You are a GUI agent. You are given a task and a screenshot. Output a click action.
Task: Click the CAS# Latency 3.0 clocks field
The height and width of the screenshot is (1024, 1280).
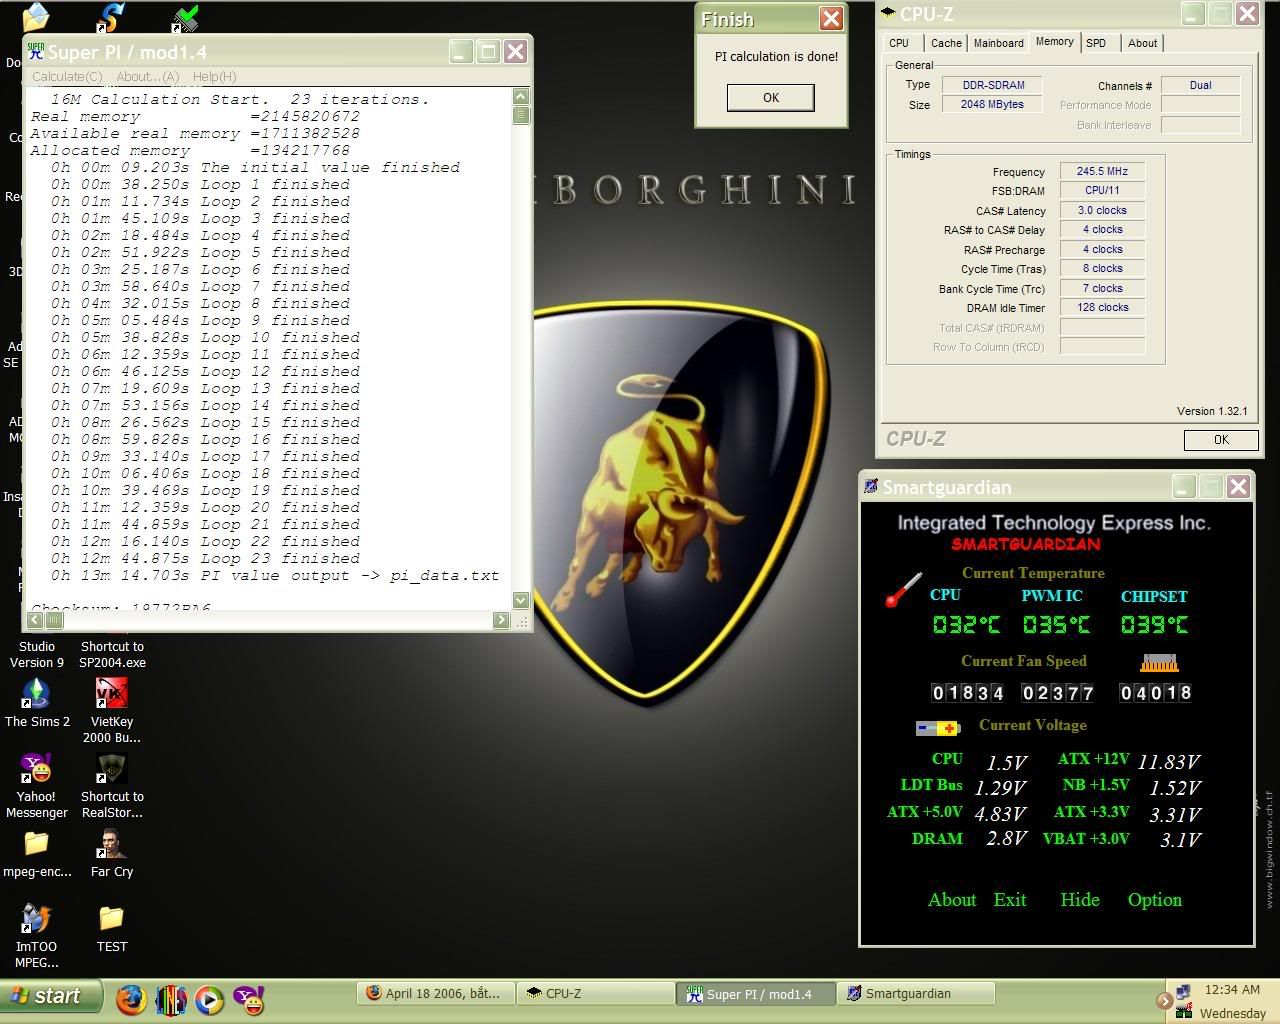(1102, 210)
